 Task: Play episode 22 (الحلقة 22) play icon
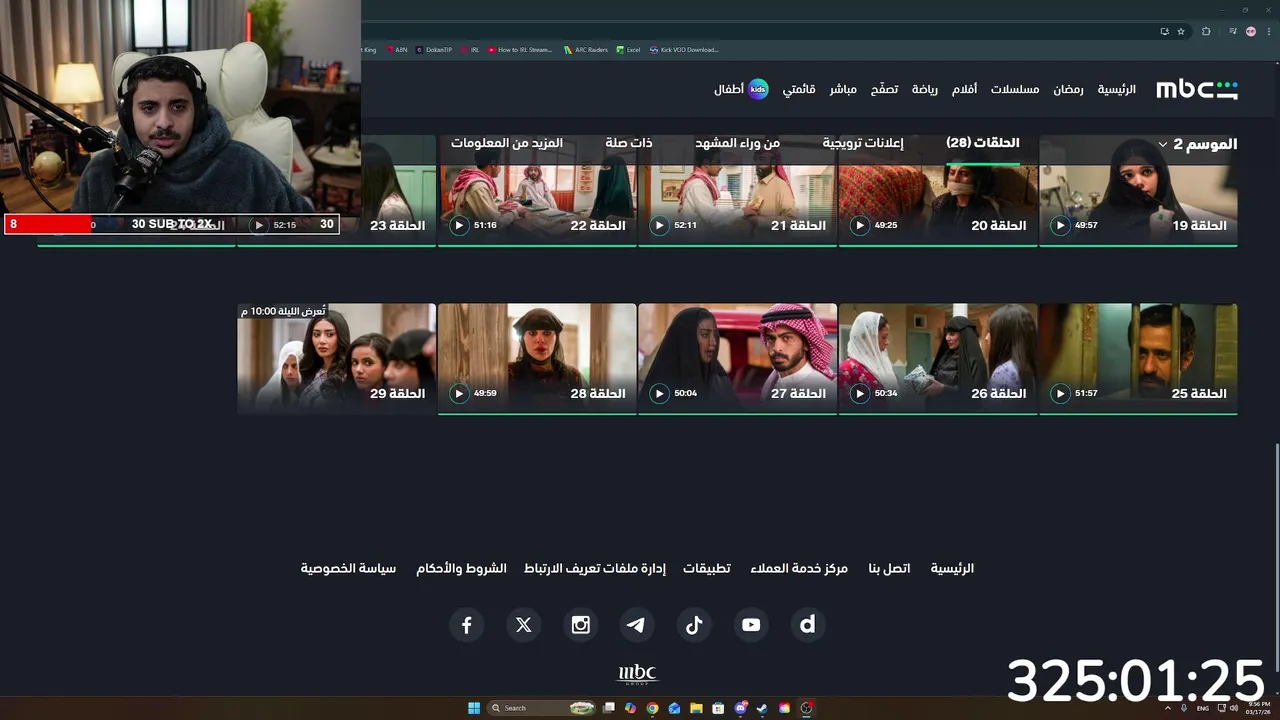pos(459,226)
